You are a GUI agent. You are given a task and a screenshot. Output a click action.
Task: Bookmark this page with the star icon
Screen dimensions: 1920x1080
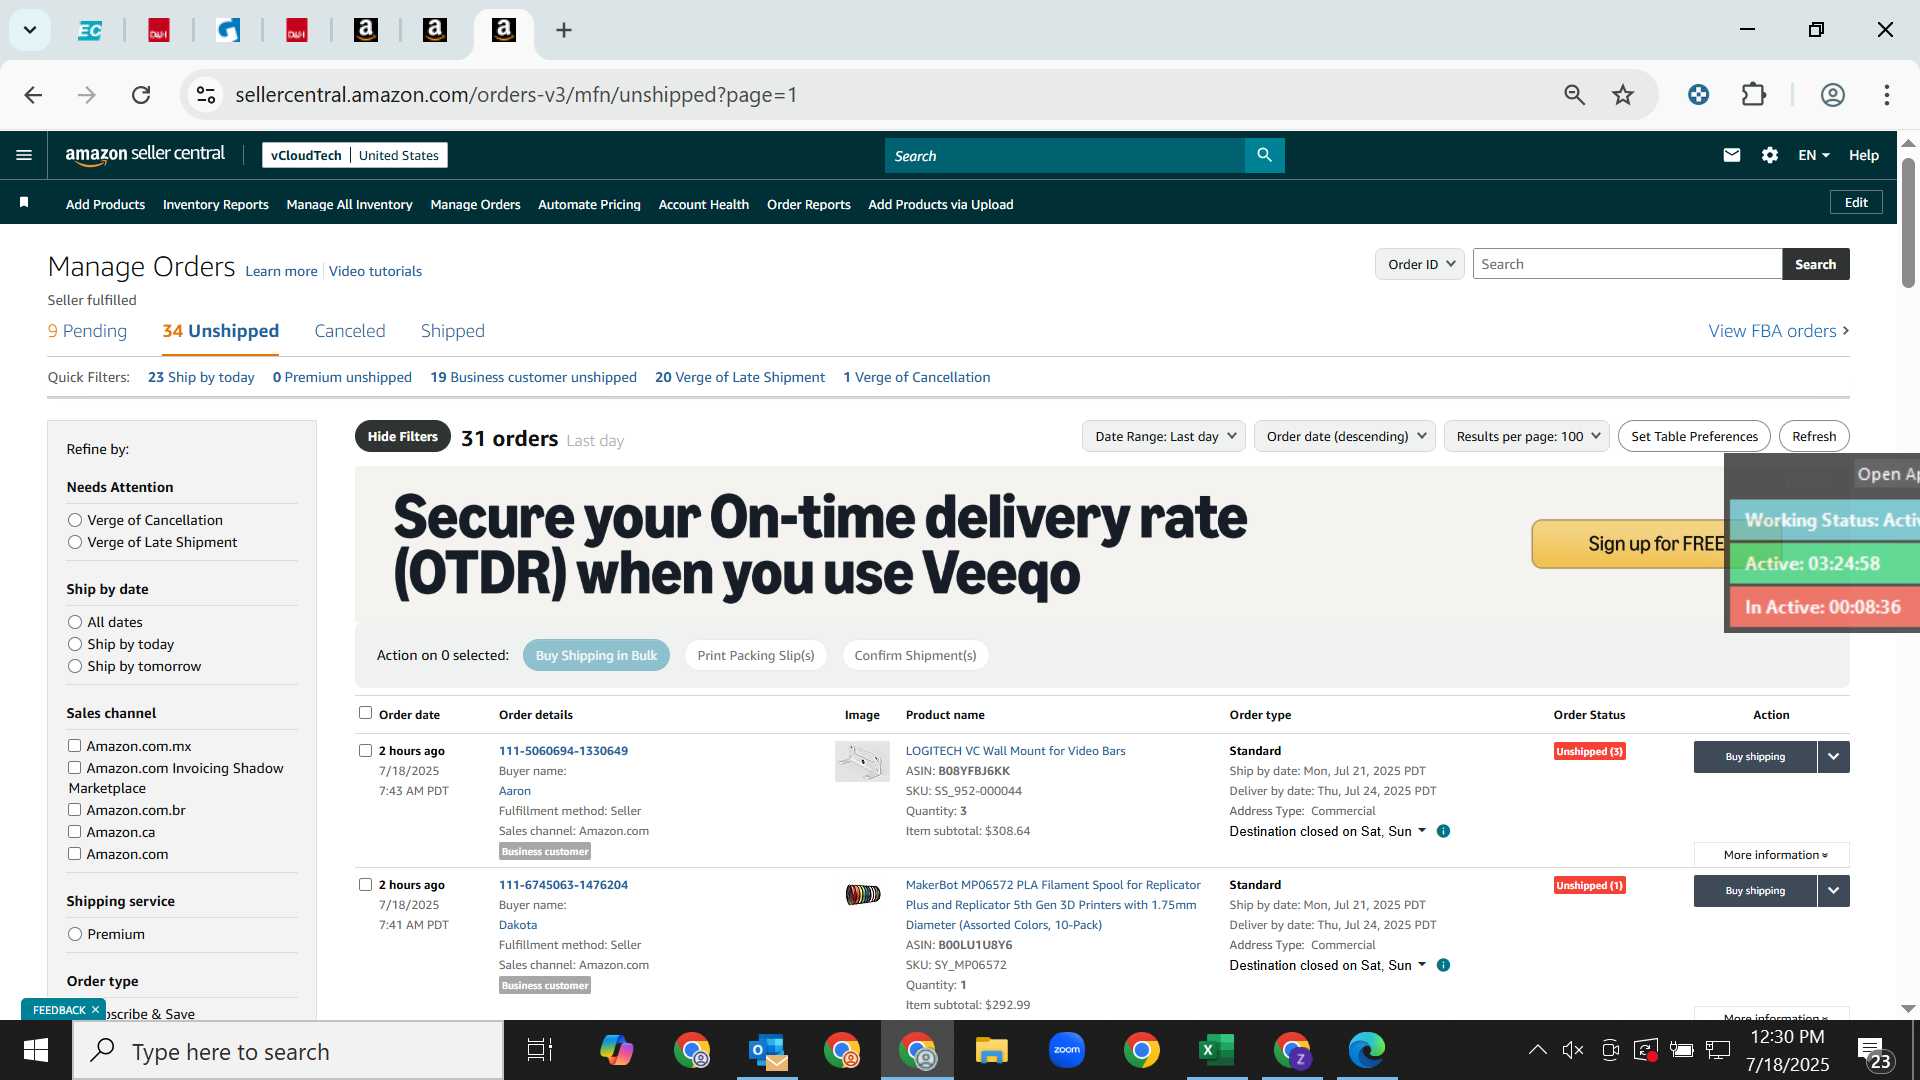click(1623, 95)
